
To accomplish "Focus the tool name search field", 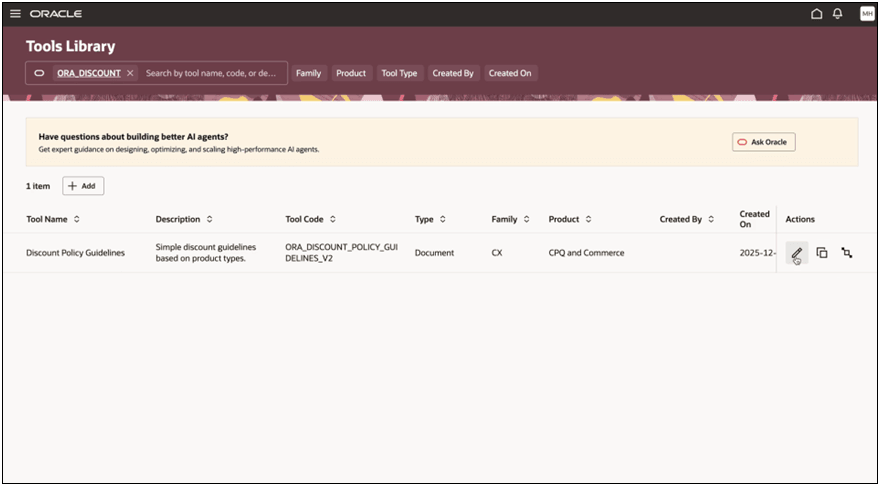I will [212, 73].
